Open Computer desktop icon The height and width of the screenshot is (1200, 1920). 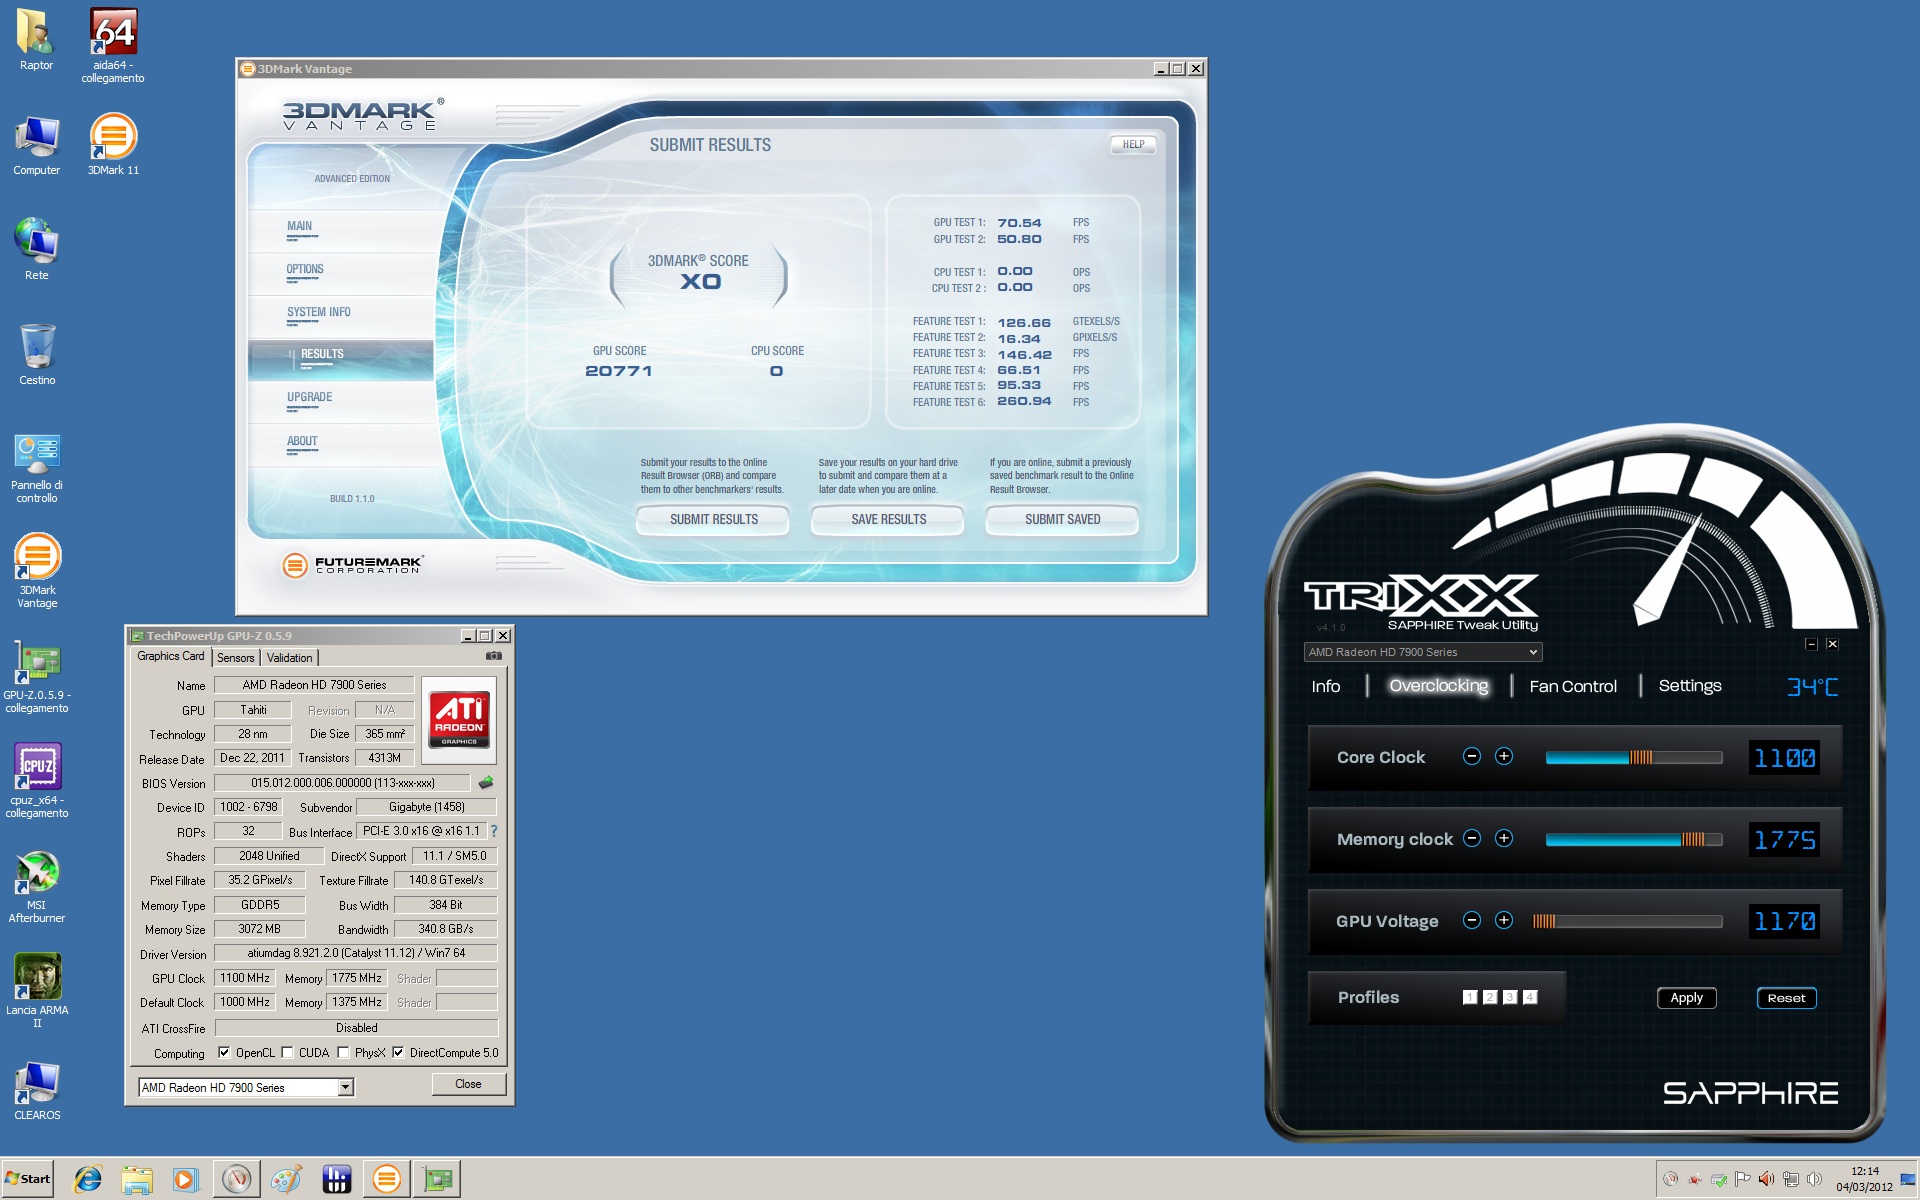pyautogui.click(x=36, y=145)
